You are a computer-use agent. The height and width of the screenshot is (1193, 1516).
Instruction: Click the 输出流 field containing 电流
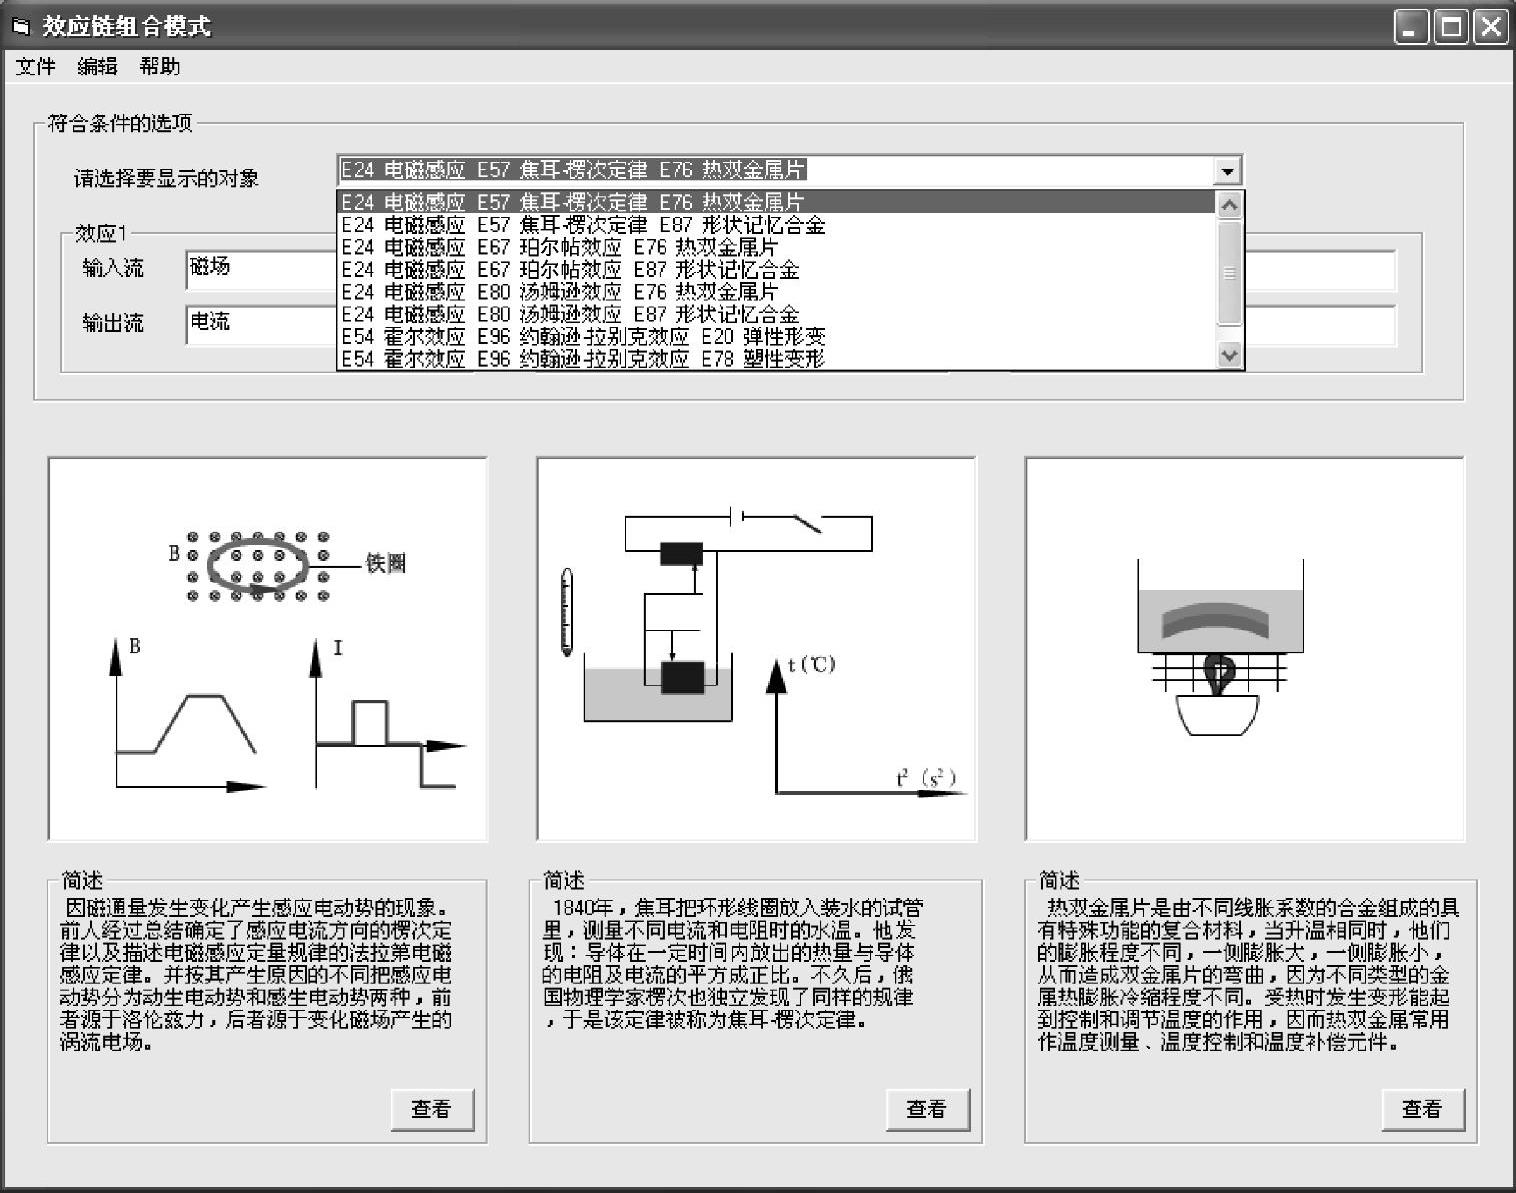click(x=262, y=324)
